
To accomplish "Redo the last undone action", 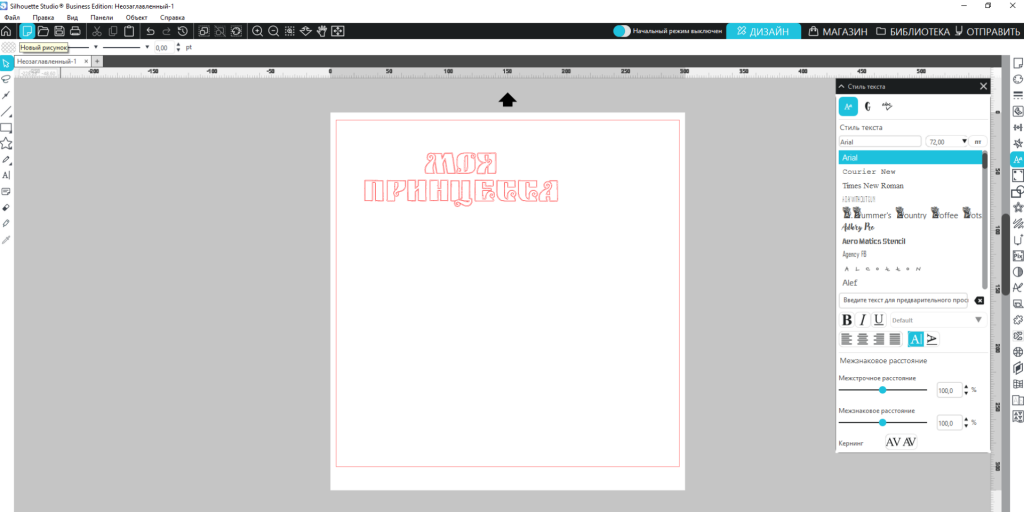I will [x=167, y=31].
